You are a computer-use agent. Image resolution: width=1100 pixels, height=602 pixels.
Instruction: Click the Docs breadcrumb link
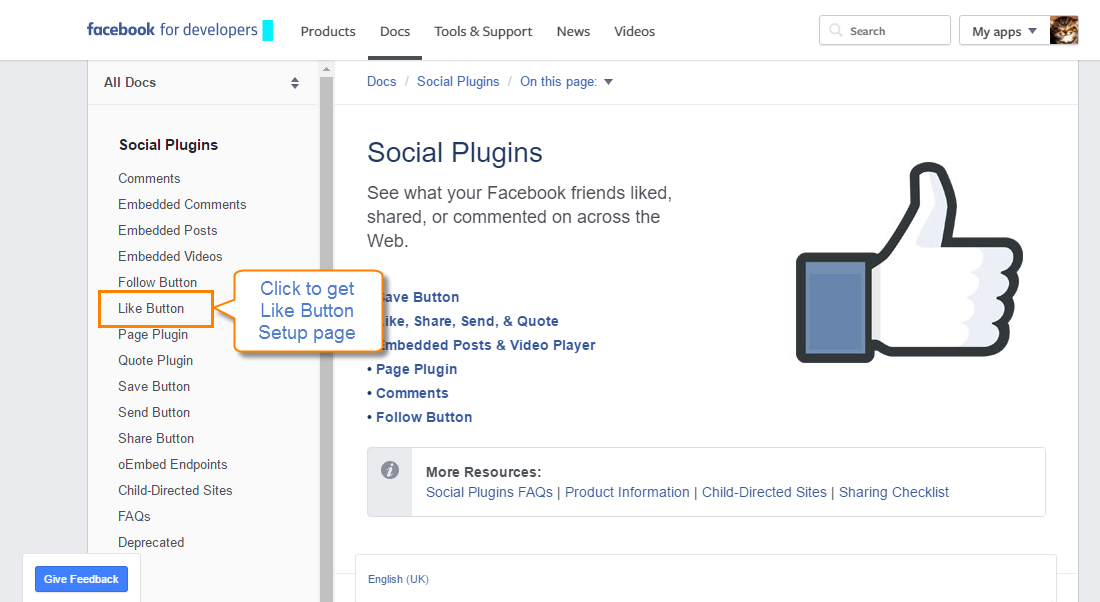tap(382, 81)
